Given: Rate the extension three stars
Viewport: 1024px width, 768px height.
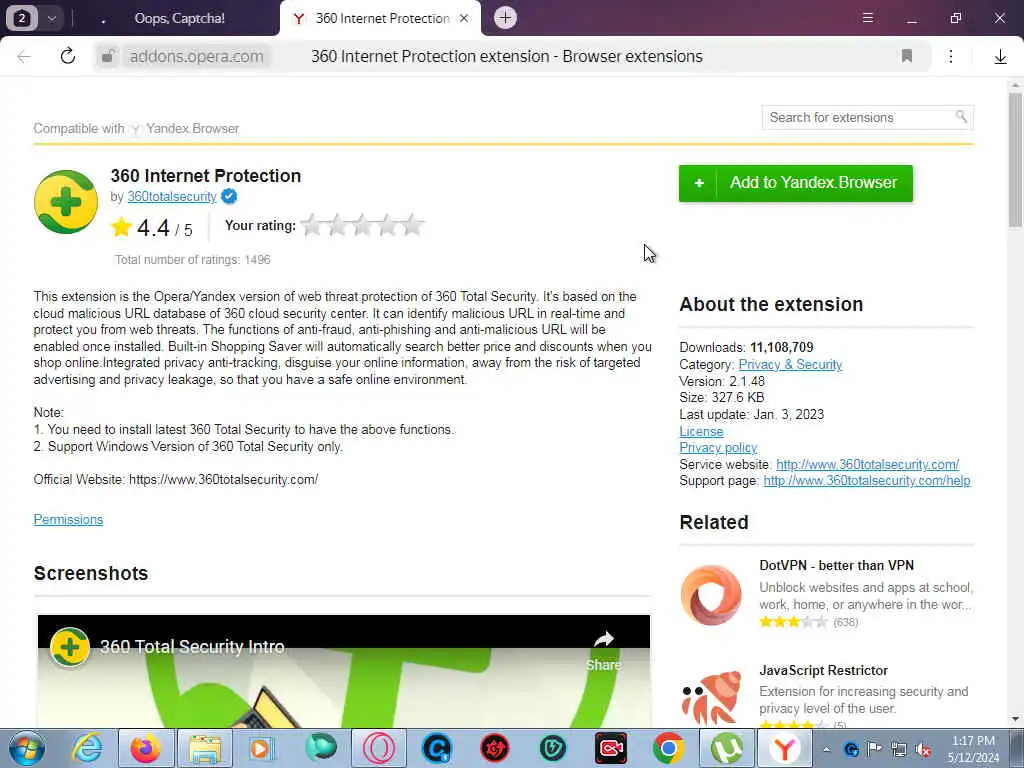Looking at the screenshot, I should pos(362,225).
